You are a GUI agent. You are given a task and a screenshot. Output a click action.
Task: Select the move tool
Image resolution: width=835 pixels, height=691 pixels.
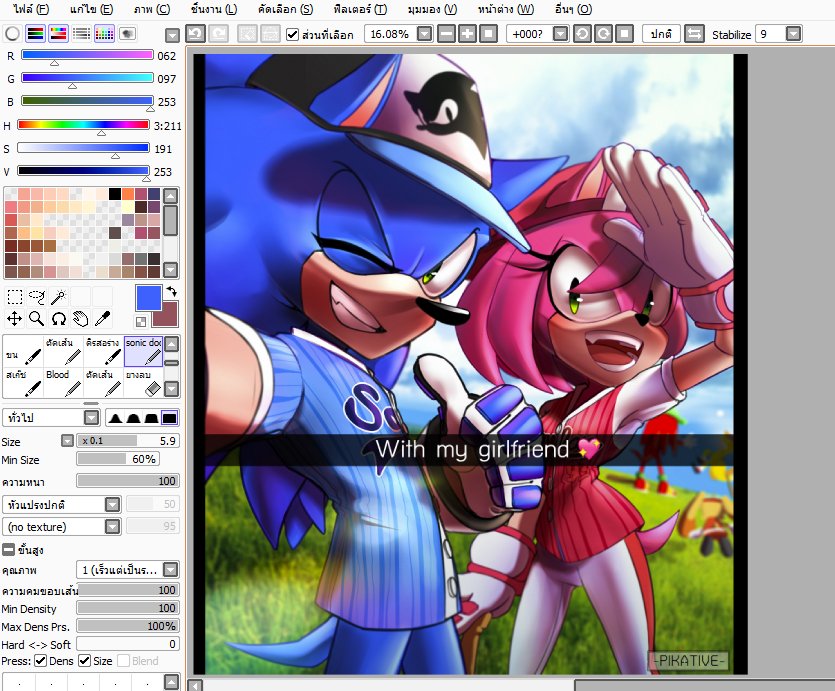(x=14, y=319)
